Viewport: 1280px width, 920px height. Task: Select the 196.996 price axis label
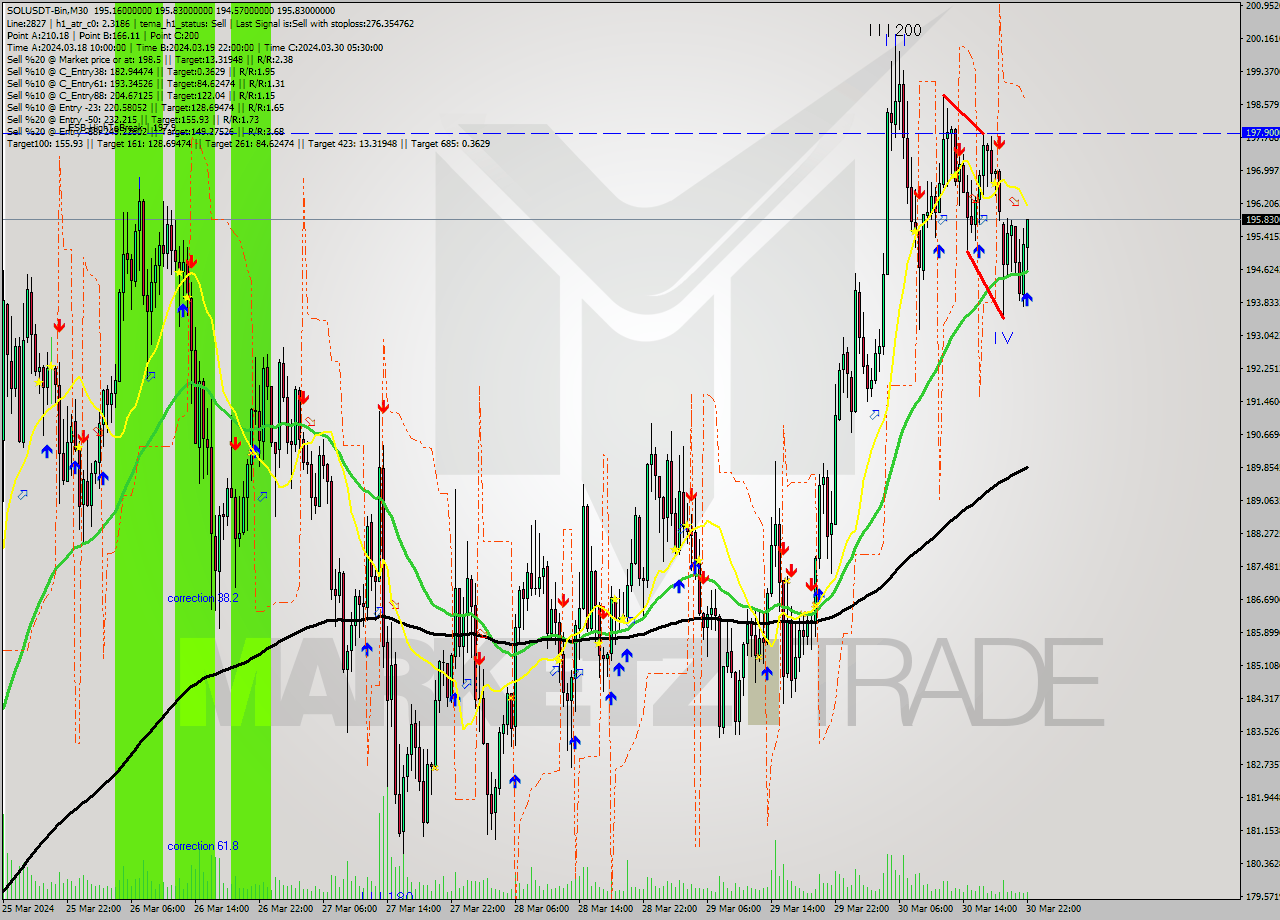coord(1262,170)
